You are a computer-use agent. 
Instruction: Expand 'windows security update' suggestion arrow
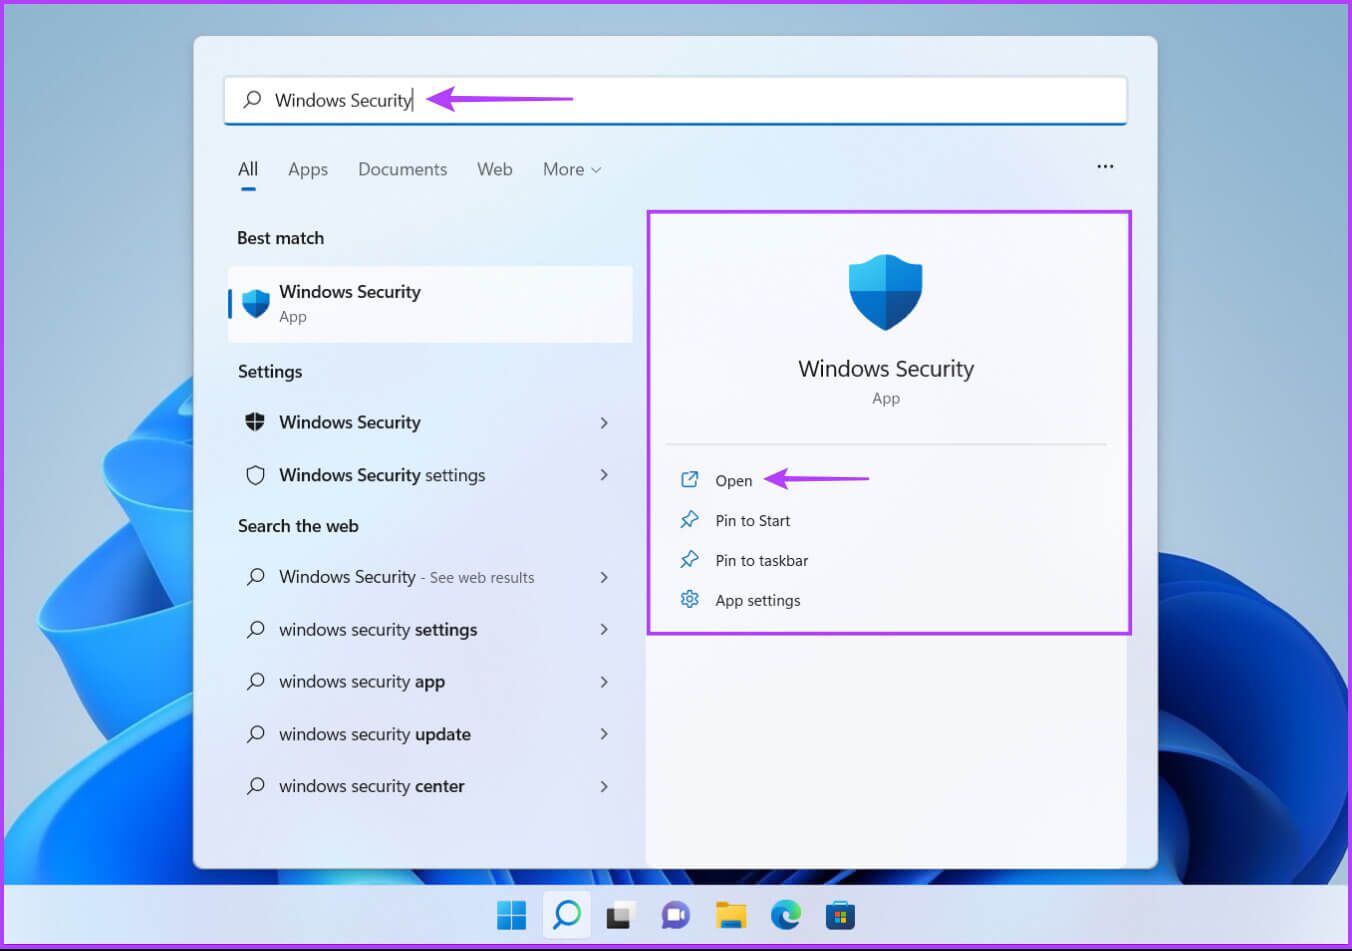pyautogui.click(x=604, y=734)
